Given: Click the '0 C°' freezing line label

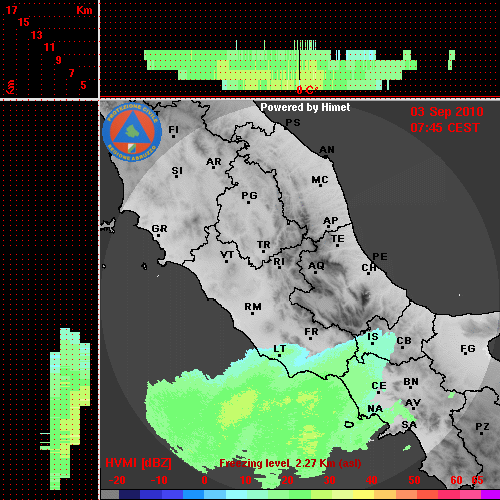Looking at the screenshot, I should point(307,90).
